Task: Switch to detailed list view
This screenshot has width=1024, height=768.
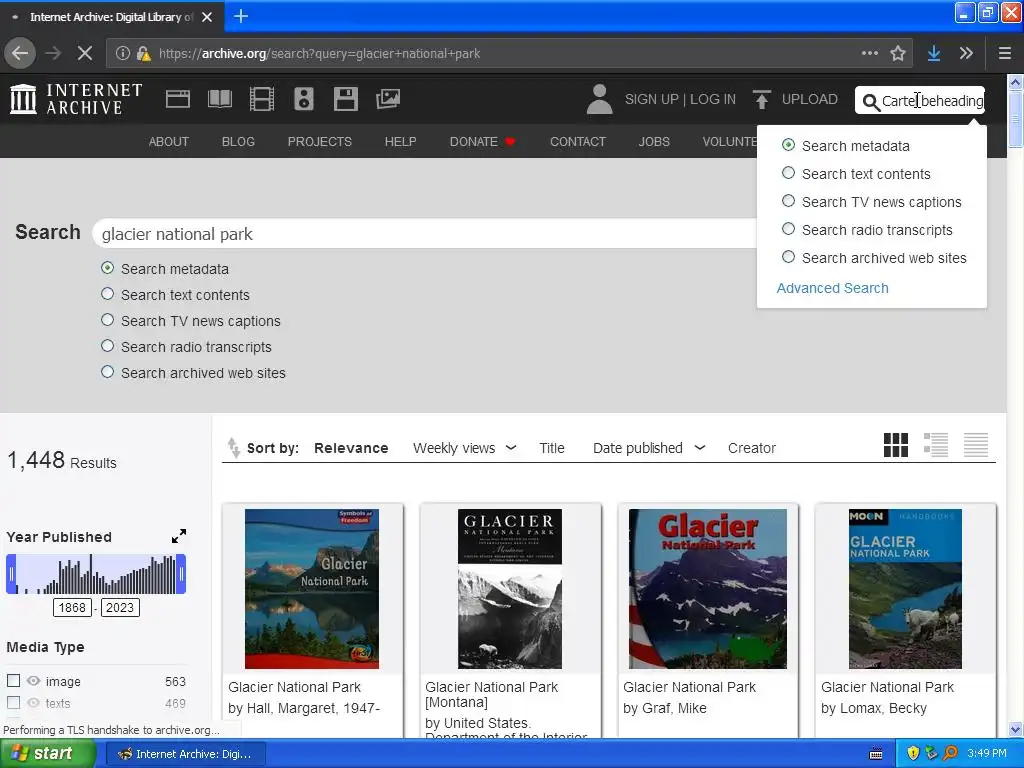Action: pos(936,445)
